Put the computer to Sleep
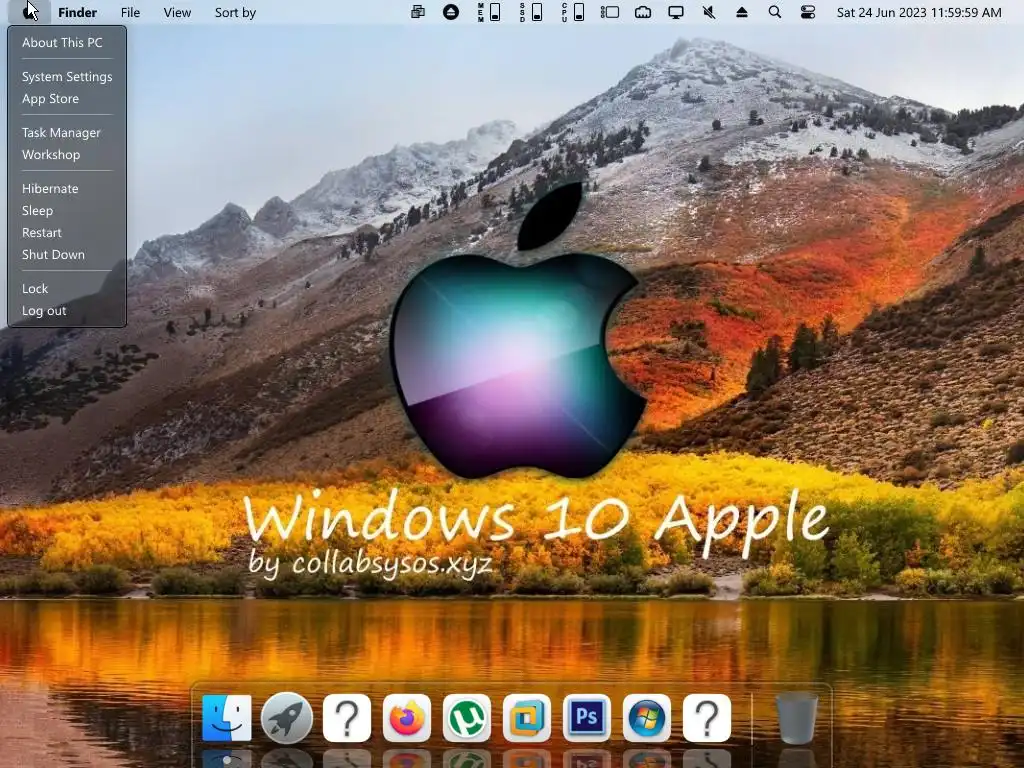The image size is (1024, 768). pos(37,210)
